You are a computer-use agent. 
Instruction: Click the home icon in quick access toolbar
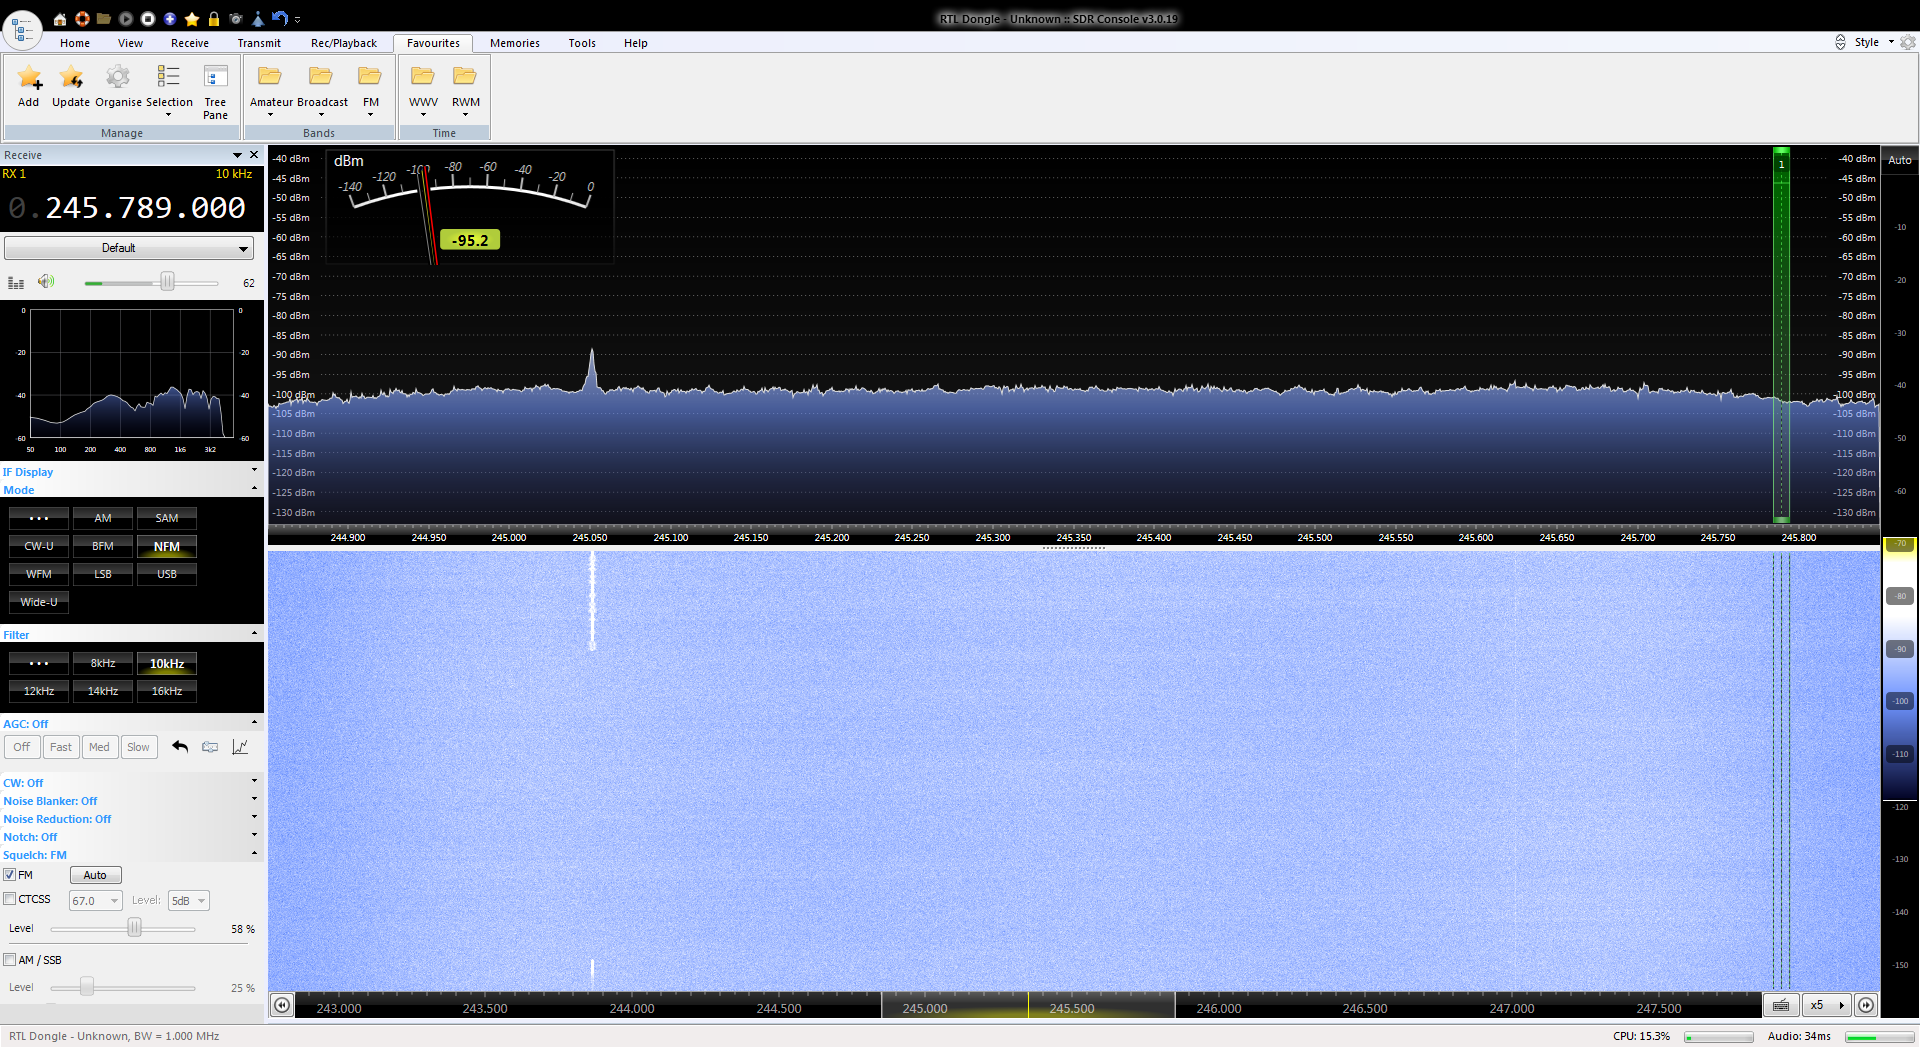[60, 19]
